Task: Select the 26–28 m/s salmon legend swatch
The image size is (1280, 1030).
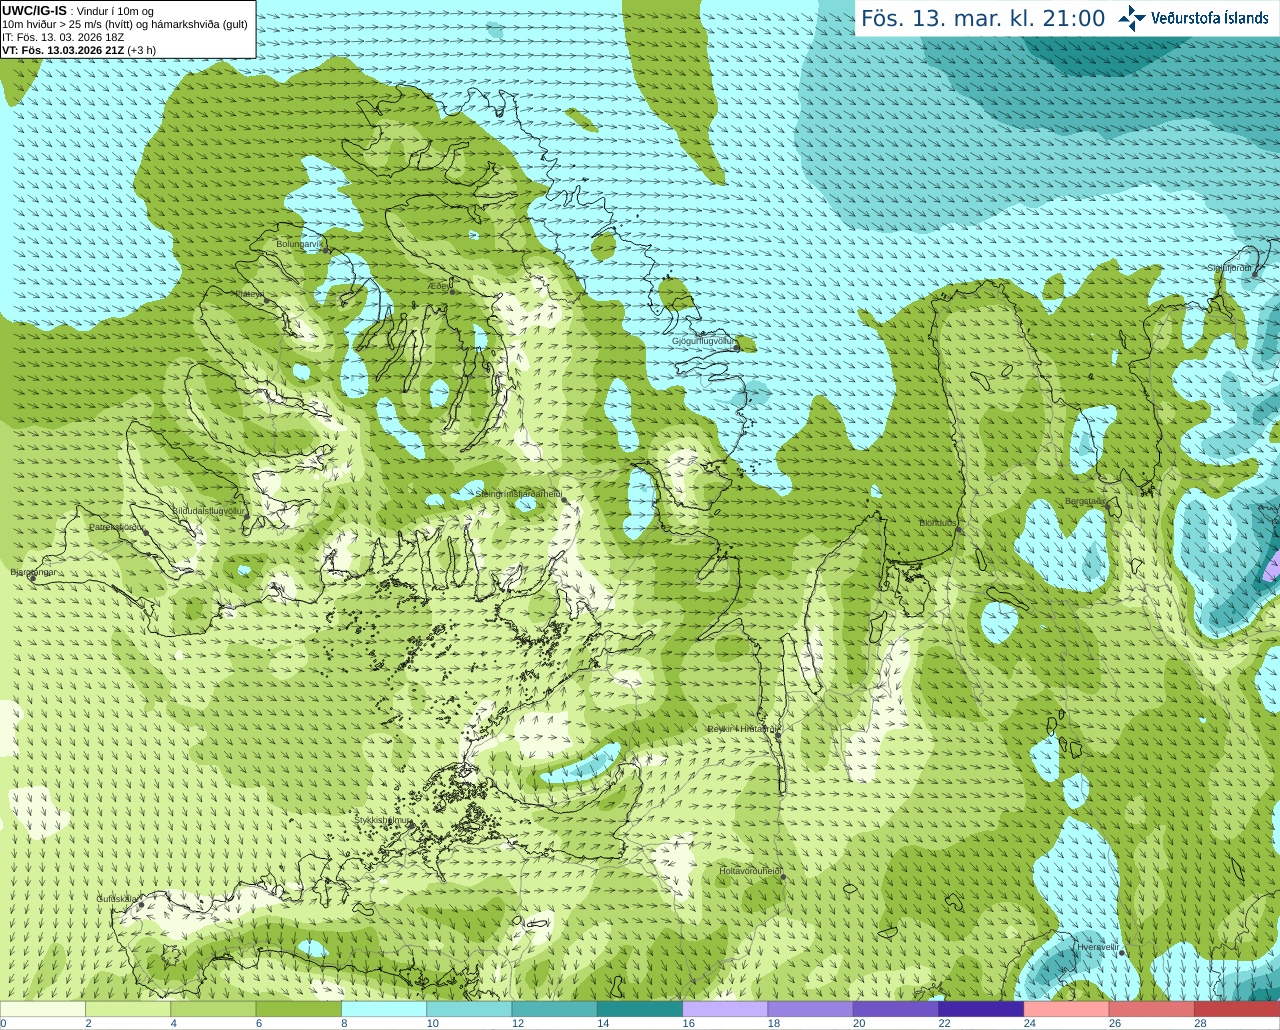Action: pos(1152,1009)
